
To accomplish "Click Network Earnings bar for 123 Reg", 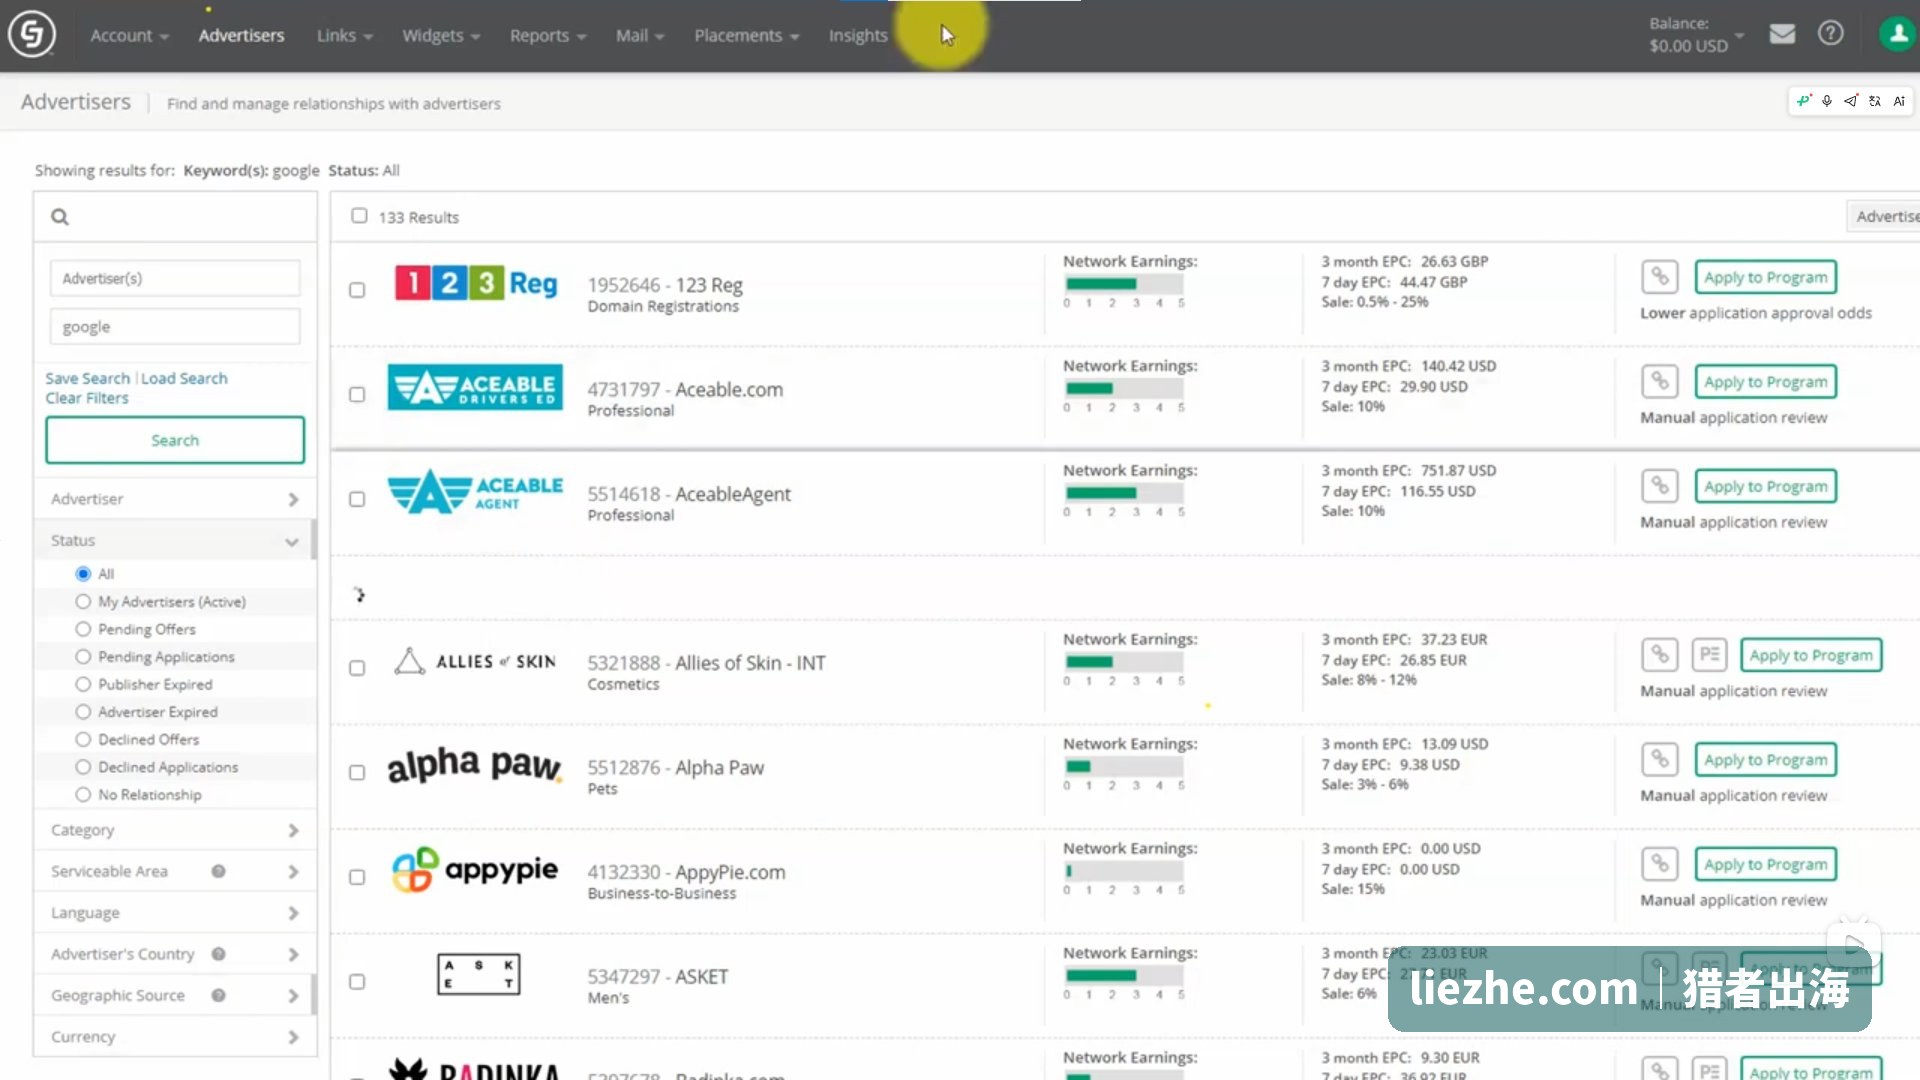I will 1124,284.
